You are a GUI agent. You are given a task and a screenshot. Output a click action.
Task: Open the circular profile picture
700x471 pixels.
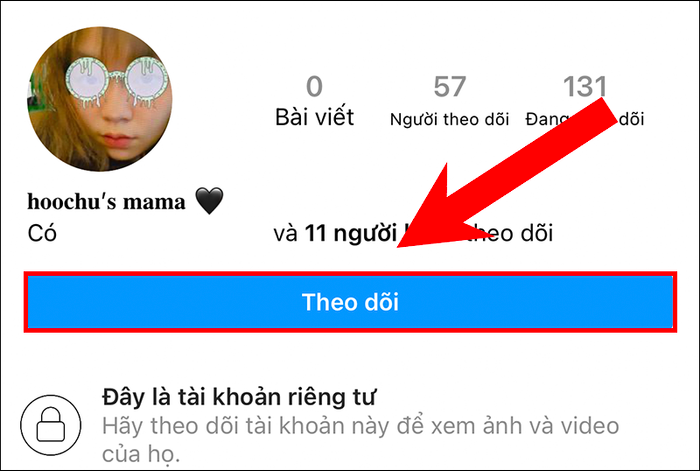[x=100, y=99]
